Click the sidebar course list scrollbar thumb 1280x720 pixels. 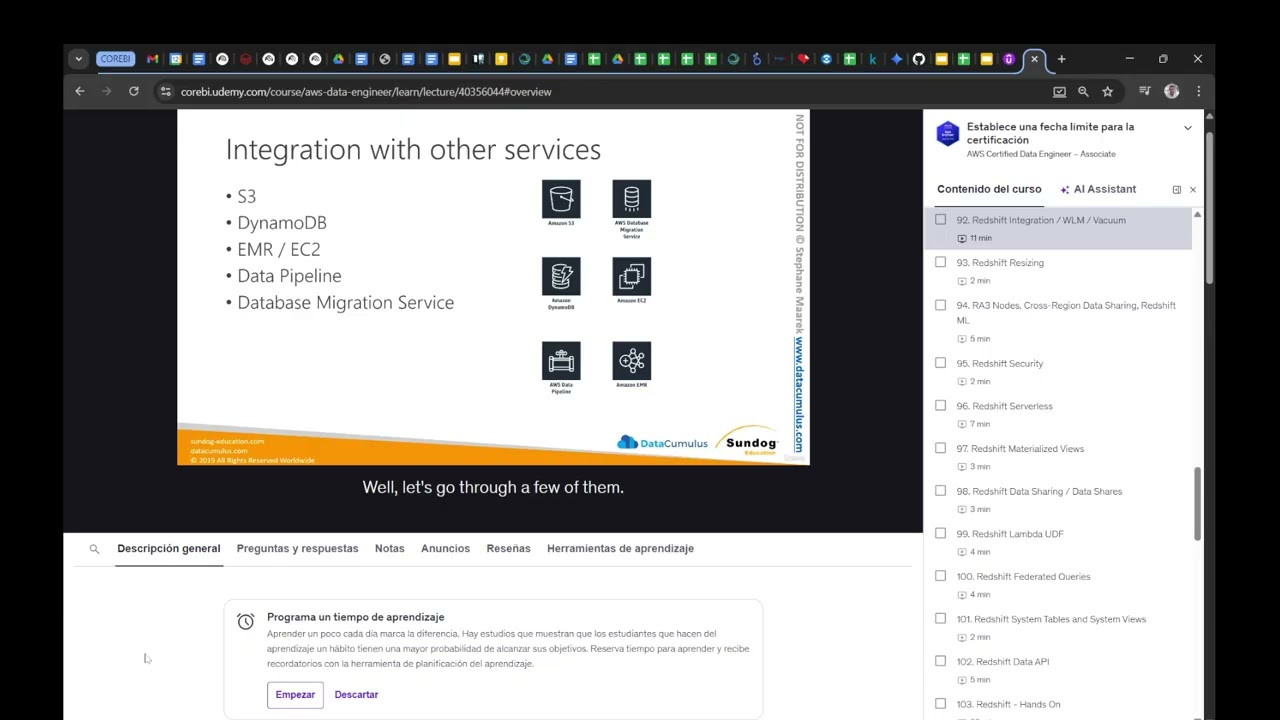[x=1197, y=505]
